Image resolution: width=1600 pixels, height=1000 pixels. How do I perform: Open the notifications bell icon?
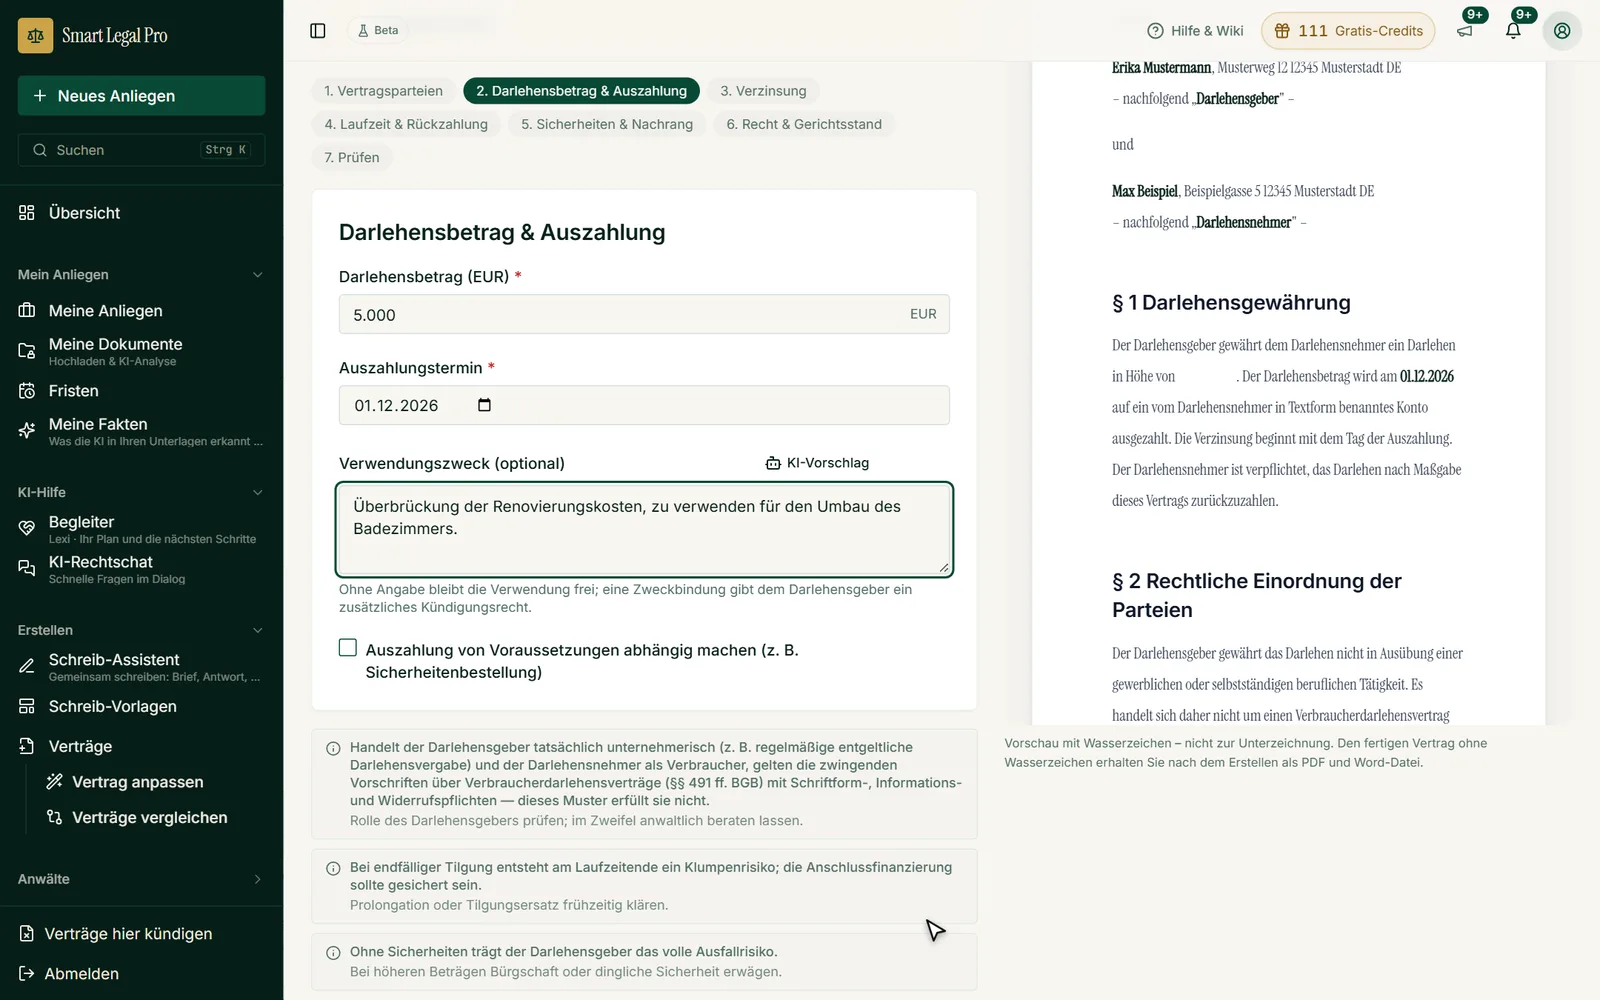[1513, 31]
